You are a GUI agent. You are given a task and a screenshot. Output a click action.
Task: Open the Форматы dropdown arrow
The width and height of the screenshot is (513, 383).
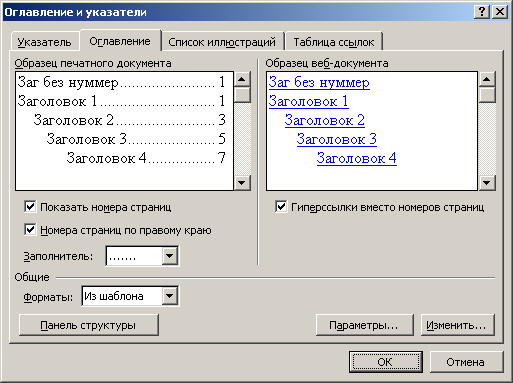coord(170,296)
